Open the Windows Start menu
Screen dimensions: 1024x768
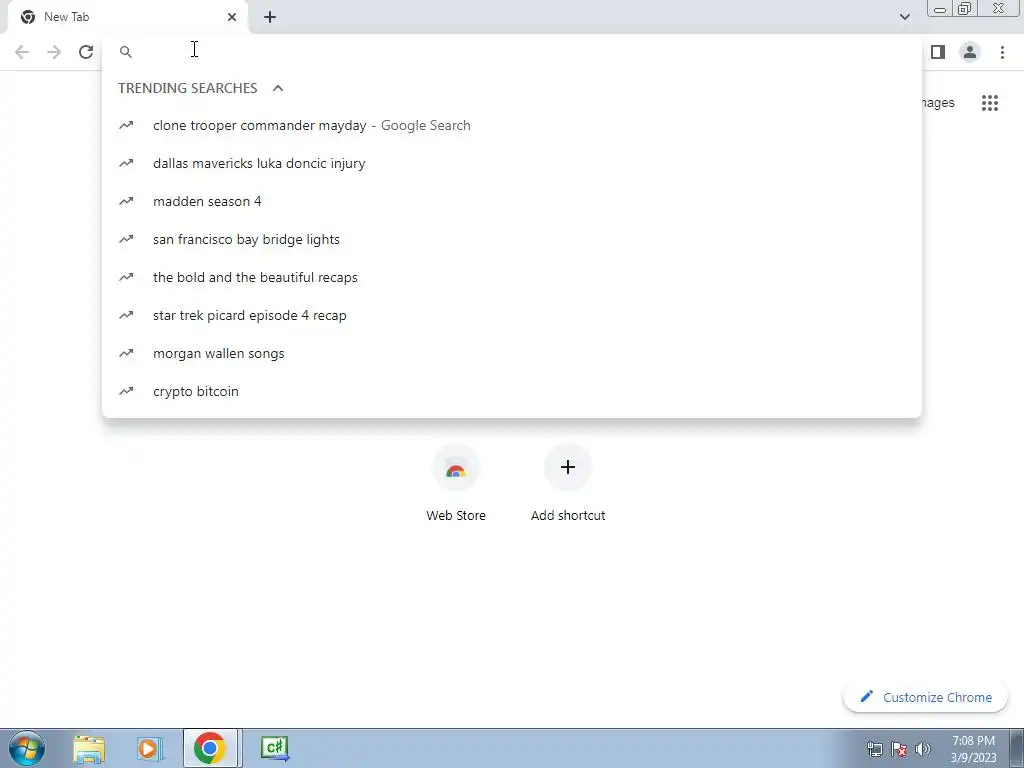[x=27, y=748]
